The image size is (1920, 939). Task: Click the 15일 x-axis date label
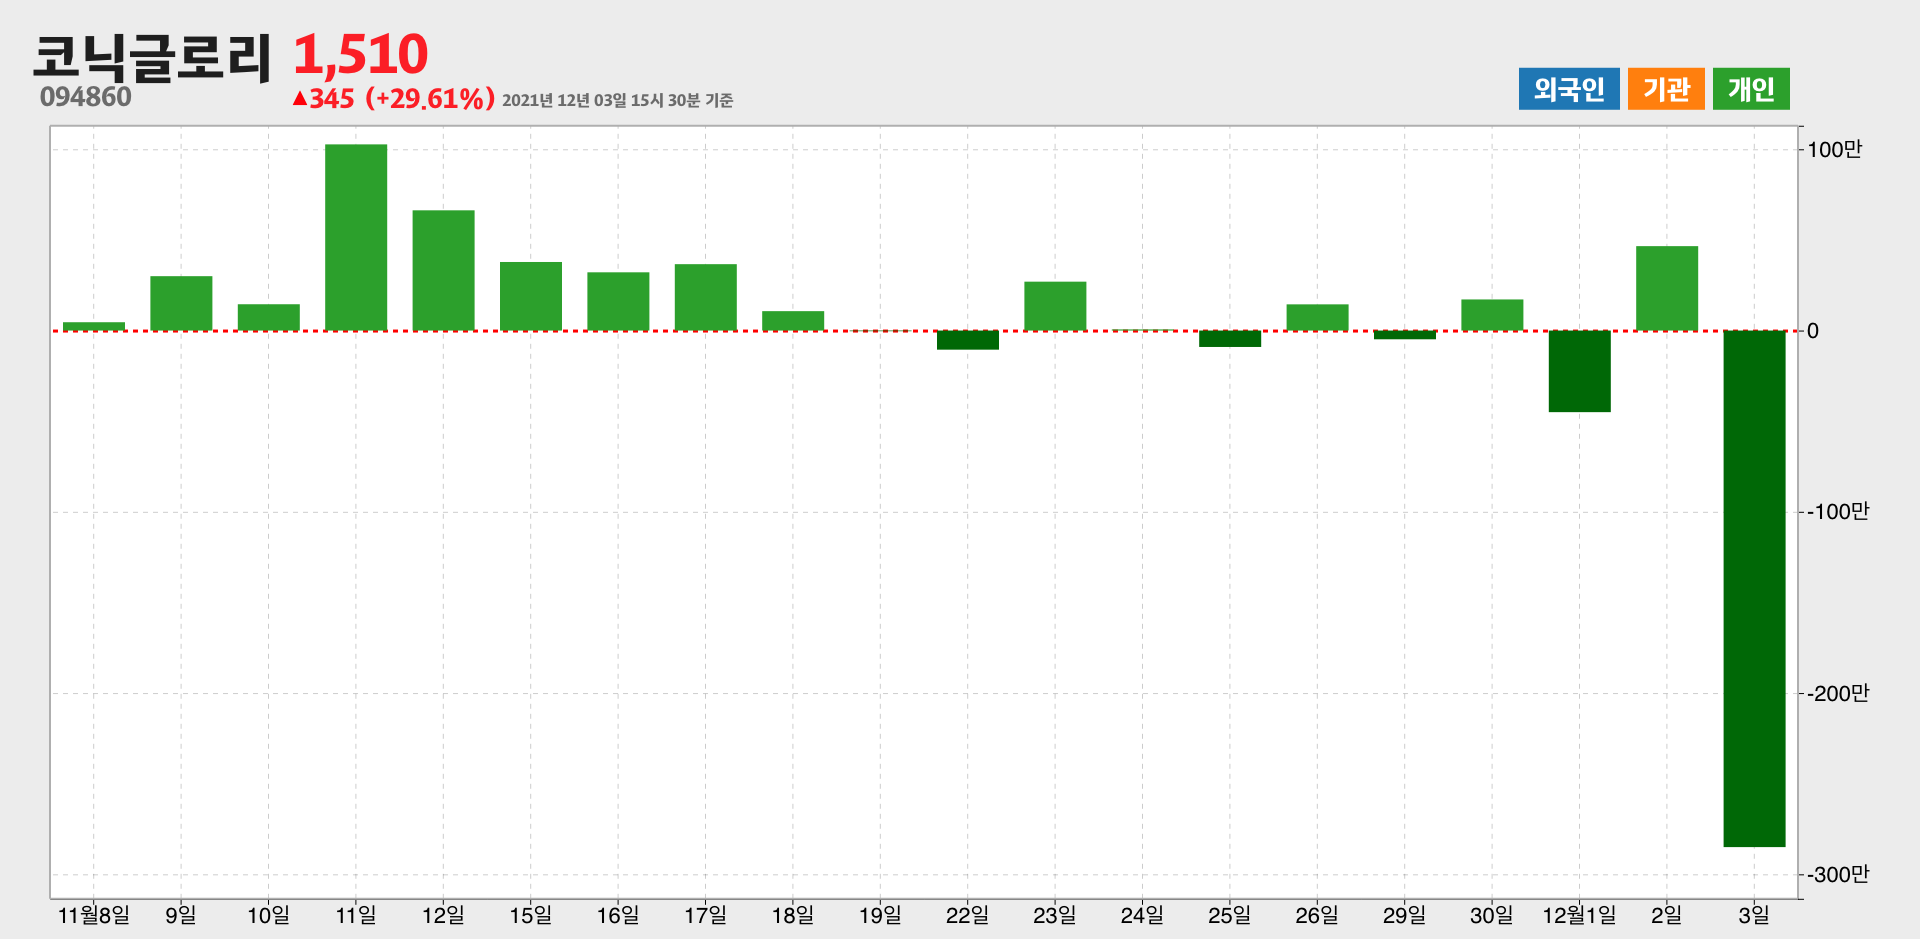[531, 915]
